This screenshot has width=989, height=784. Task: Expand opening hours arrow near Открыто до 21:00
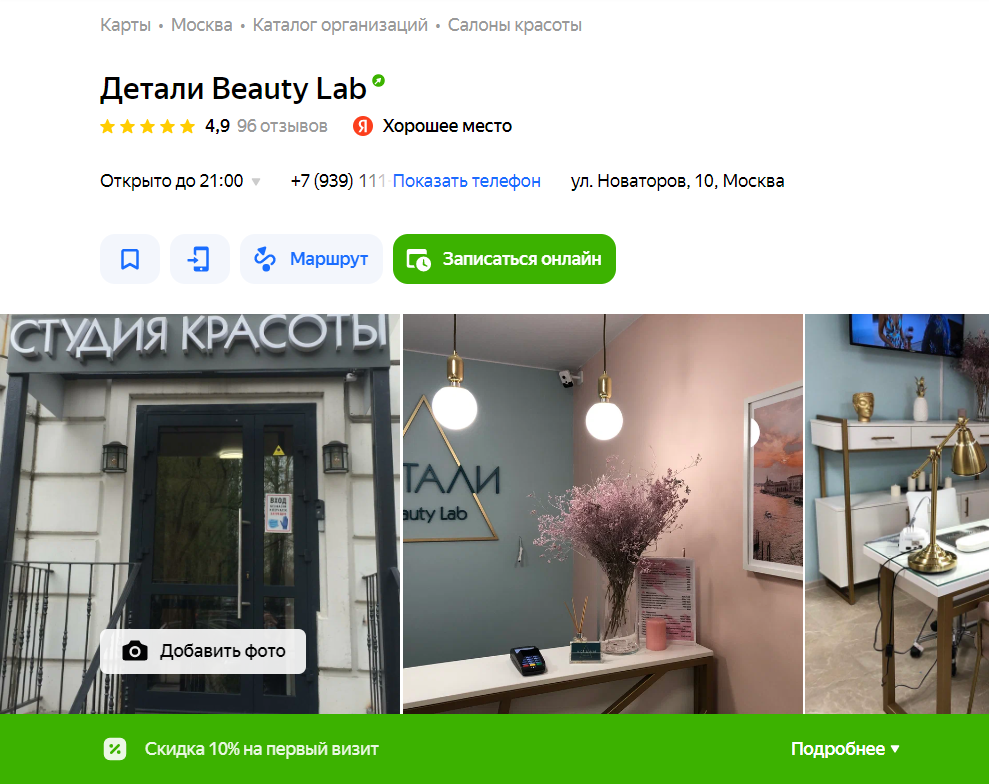(x=256, y=182)
